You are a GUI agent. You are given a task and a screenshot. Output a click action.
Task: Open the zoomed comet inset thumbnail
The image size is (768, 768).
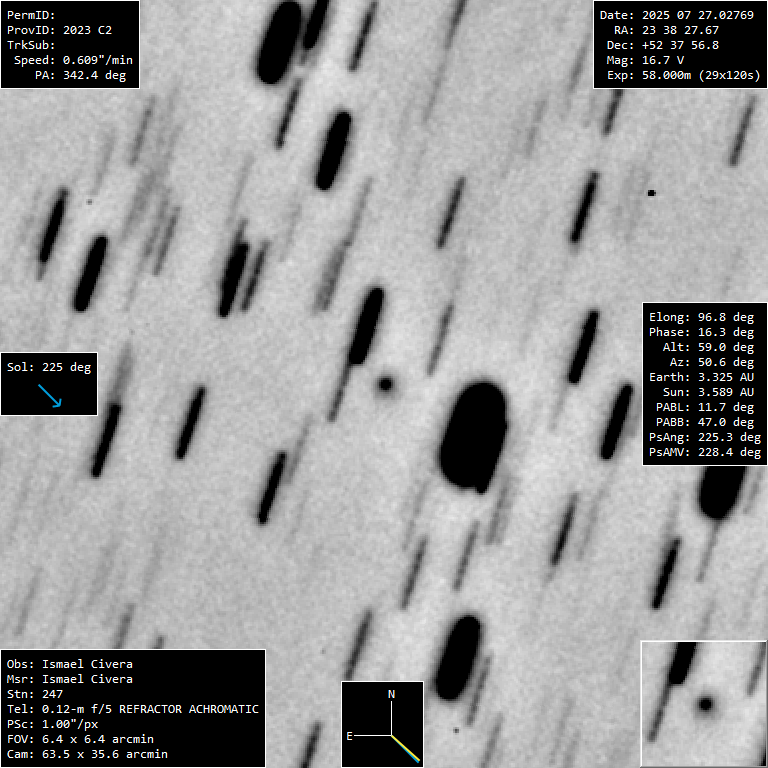click(704, 704)
